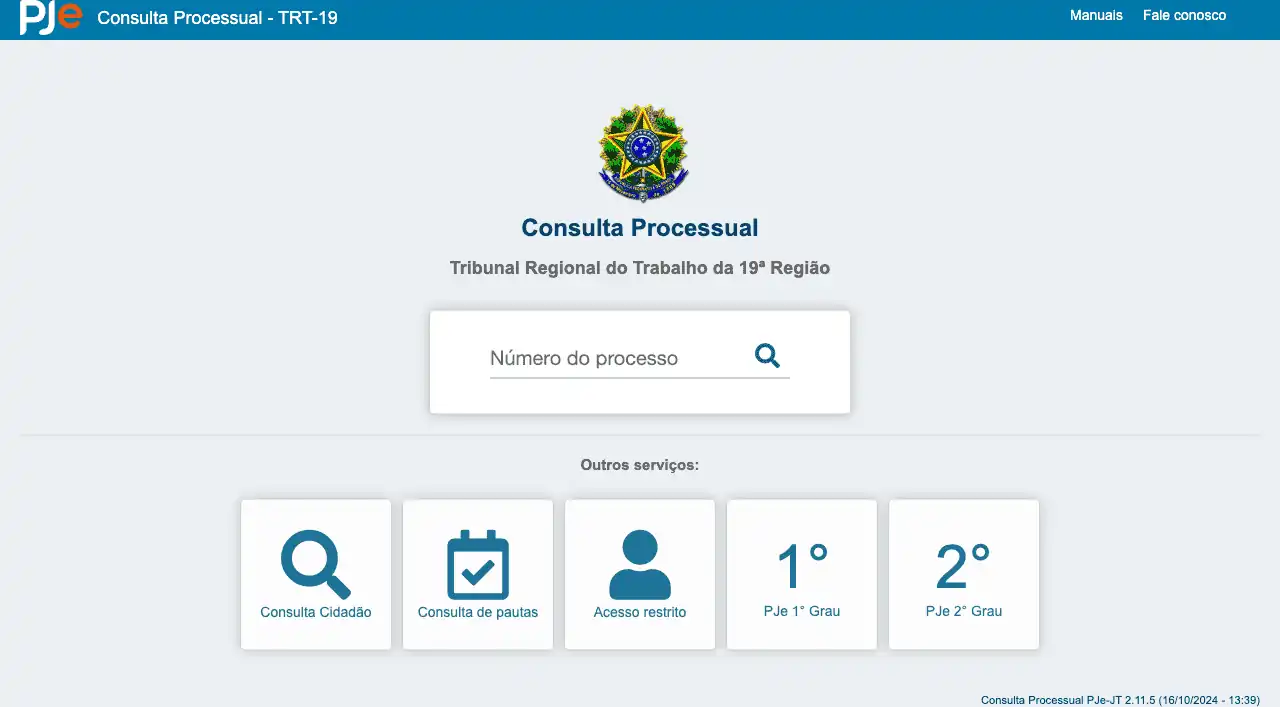This screenshot has width=1280, height=707.
Task: Click the calendar checkmark icon for pautas
Action: tap(477, 565)
